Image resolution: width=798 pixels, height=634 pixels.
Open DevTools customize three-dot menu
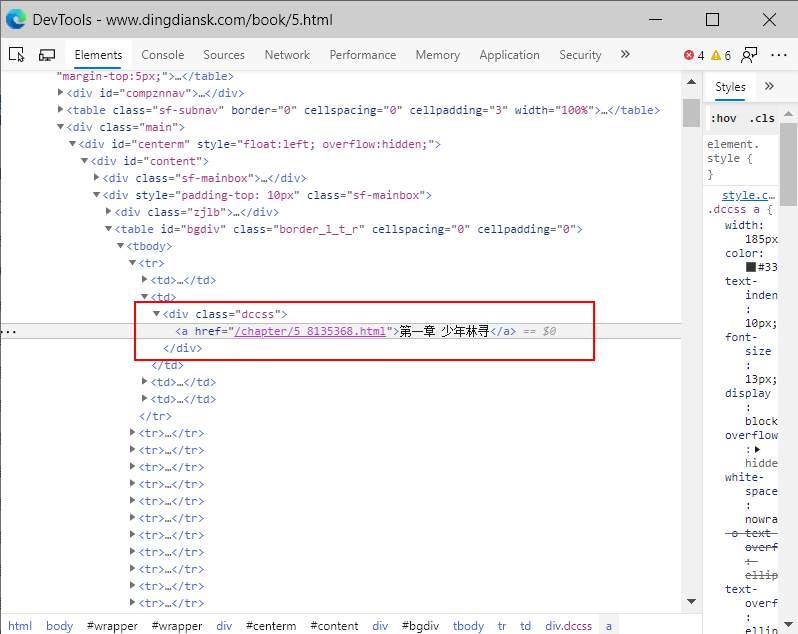pyautogui.click(x=779, y=55)
